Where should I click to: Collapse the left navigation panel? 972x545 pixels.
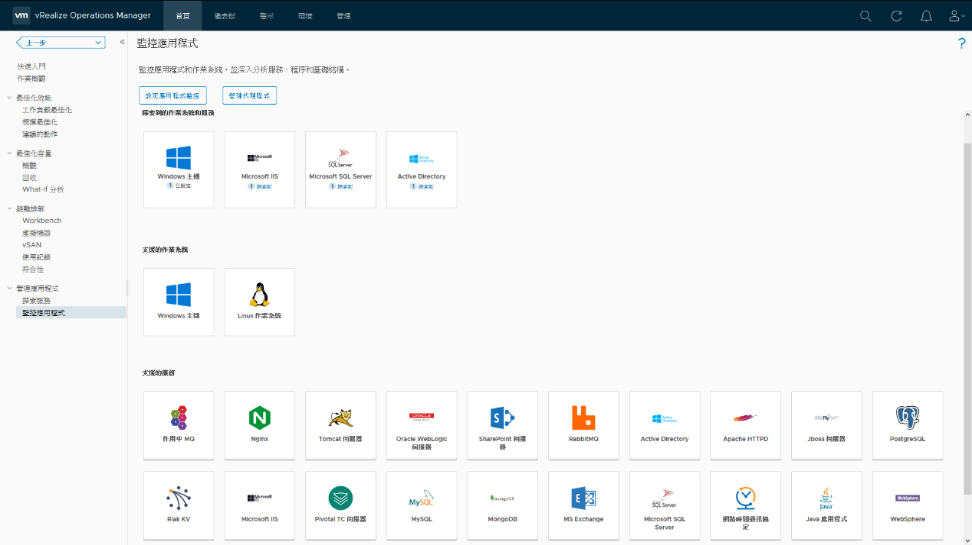[x=122, y=42]
